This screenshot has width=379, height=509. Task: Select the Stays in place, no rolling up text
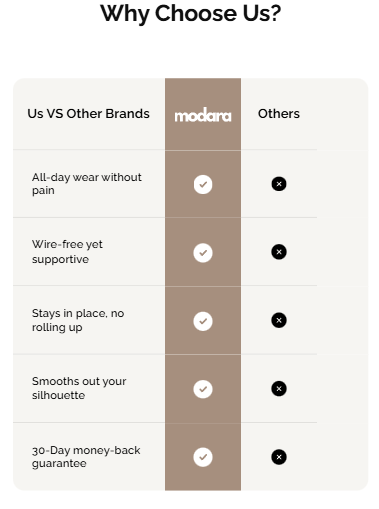coord(78,320)
